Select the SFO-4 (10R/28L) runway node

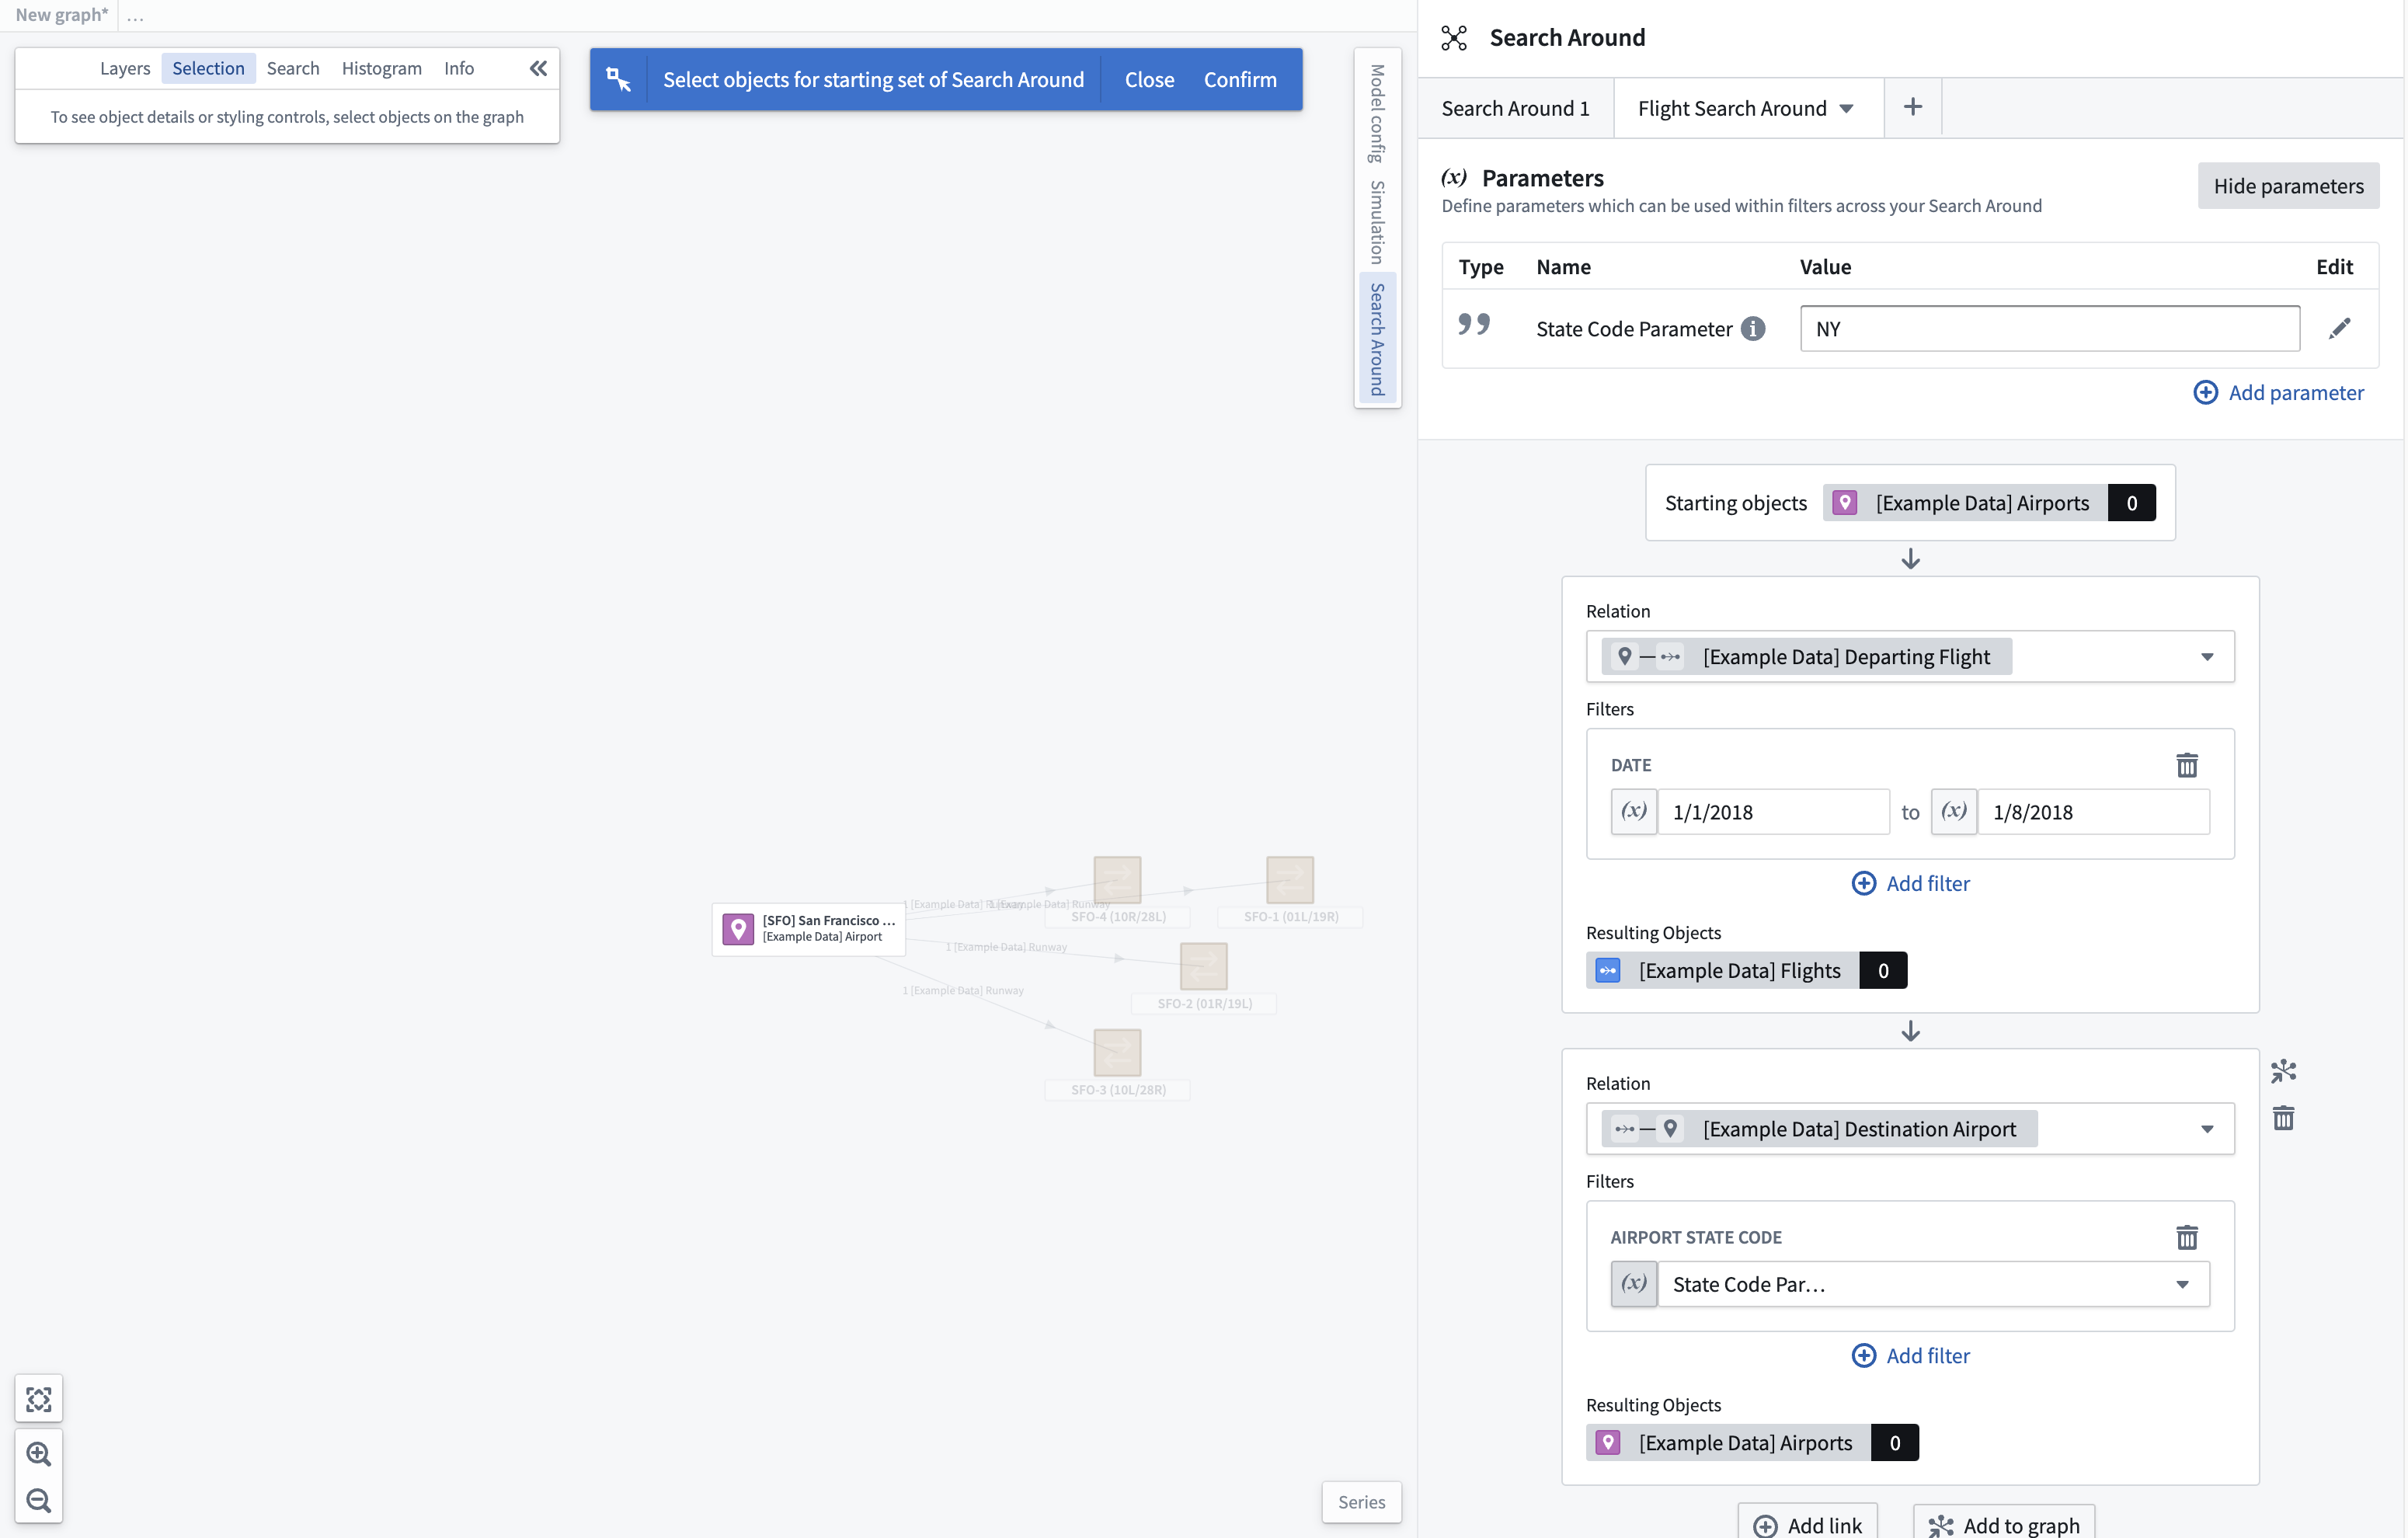click(x=1117, y=880)
